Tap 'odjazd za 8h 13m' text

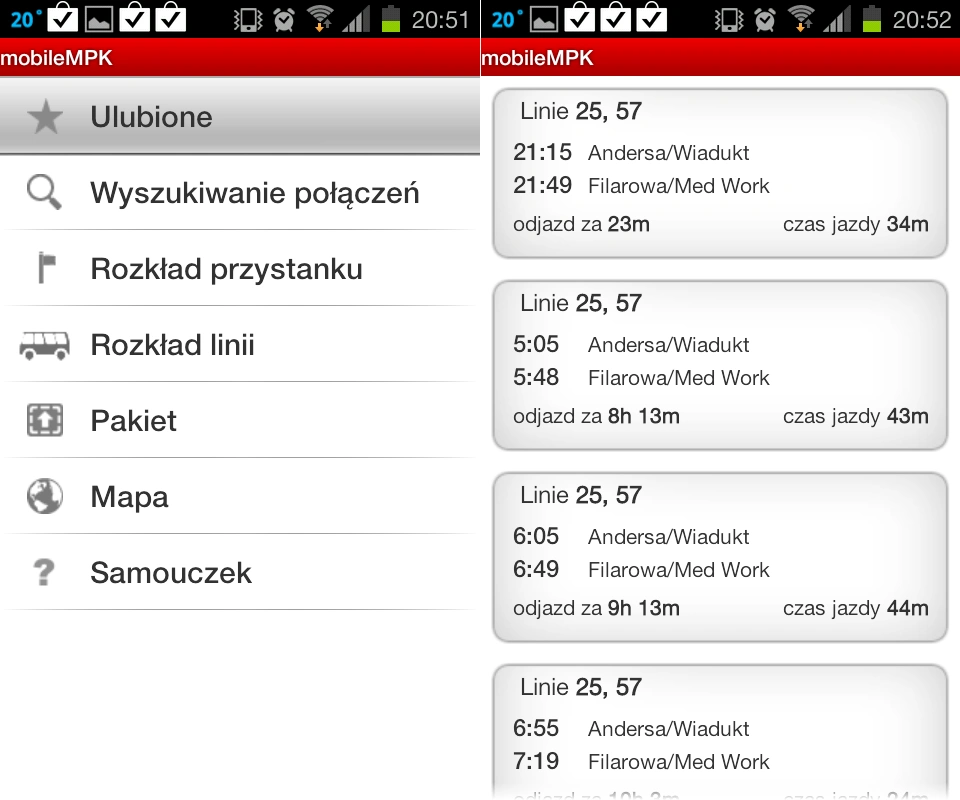coord(596,416)
